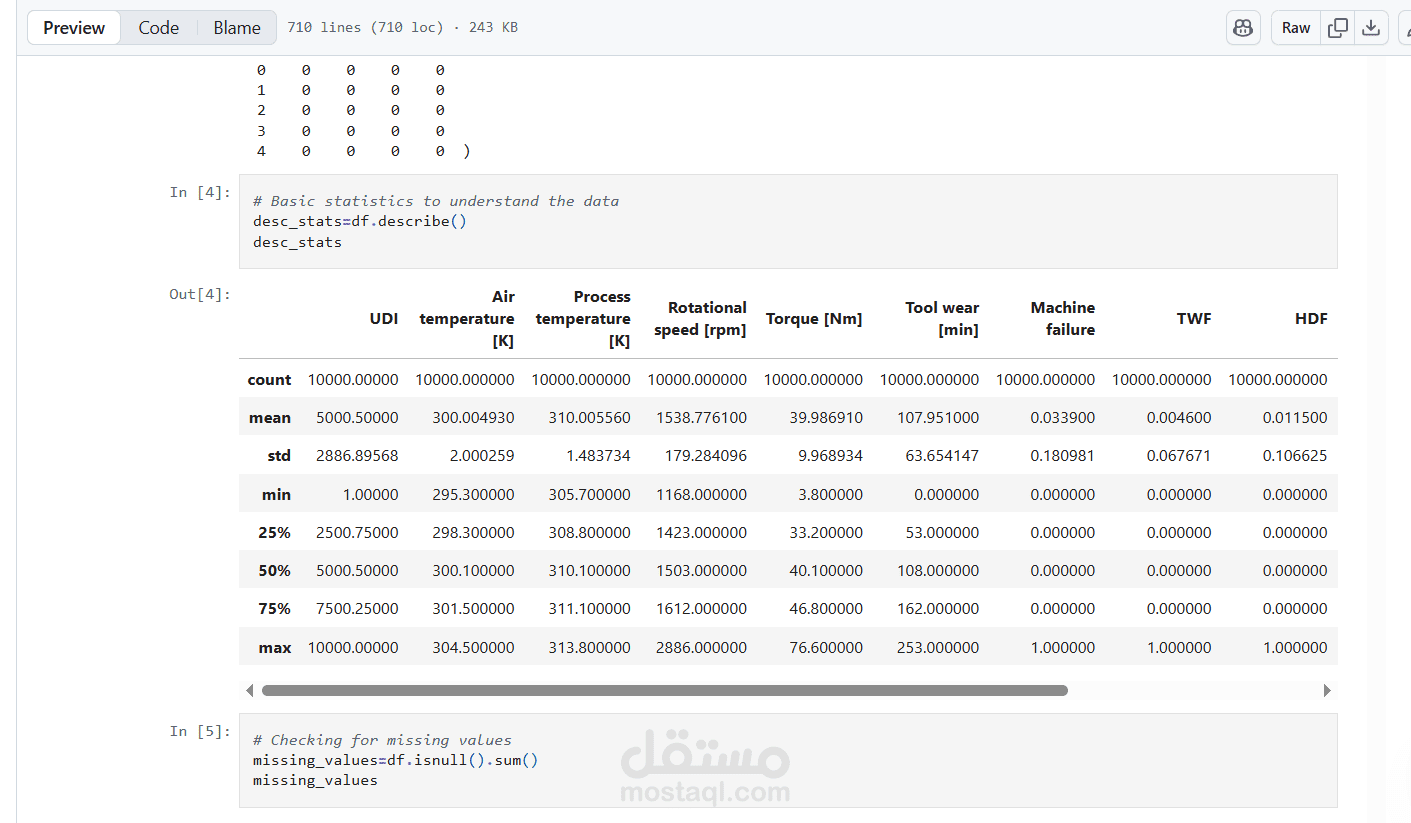Download the raw file via the download icon

[x=1371, y=28]
